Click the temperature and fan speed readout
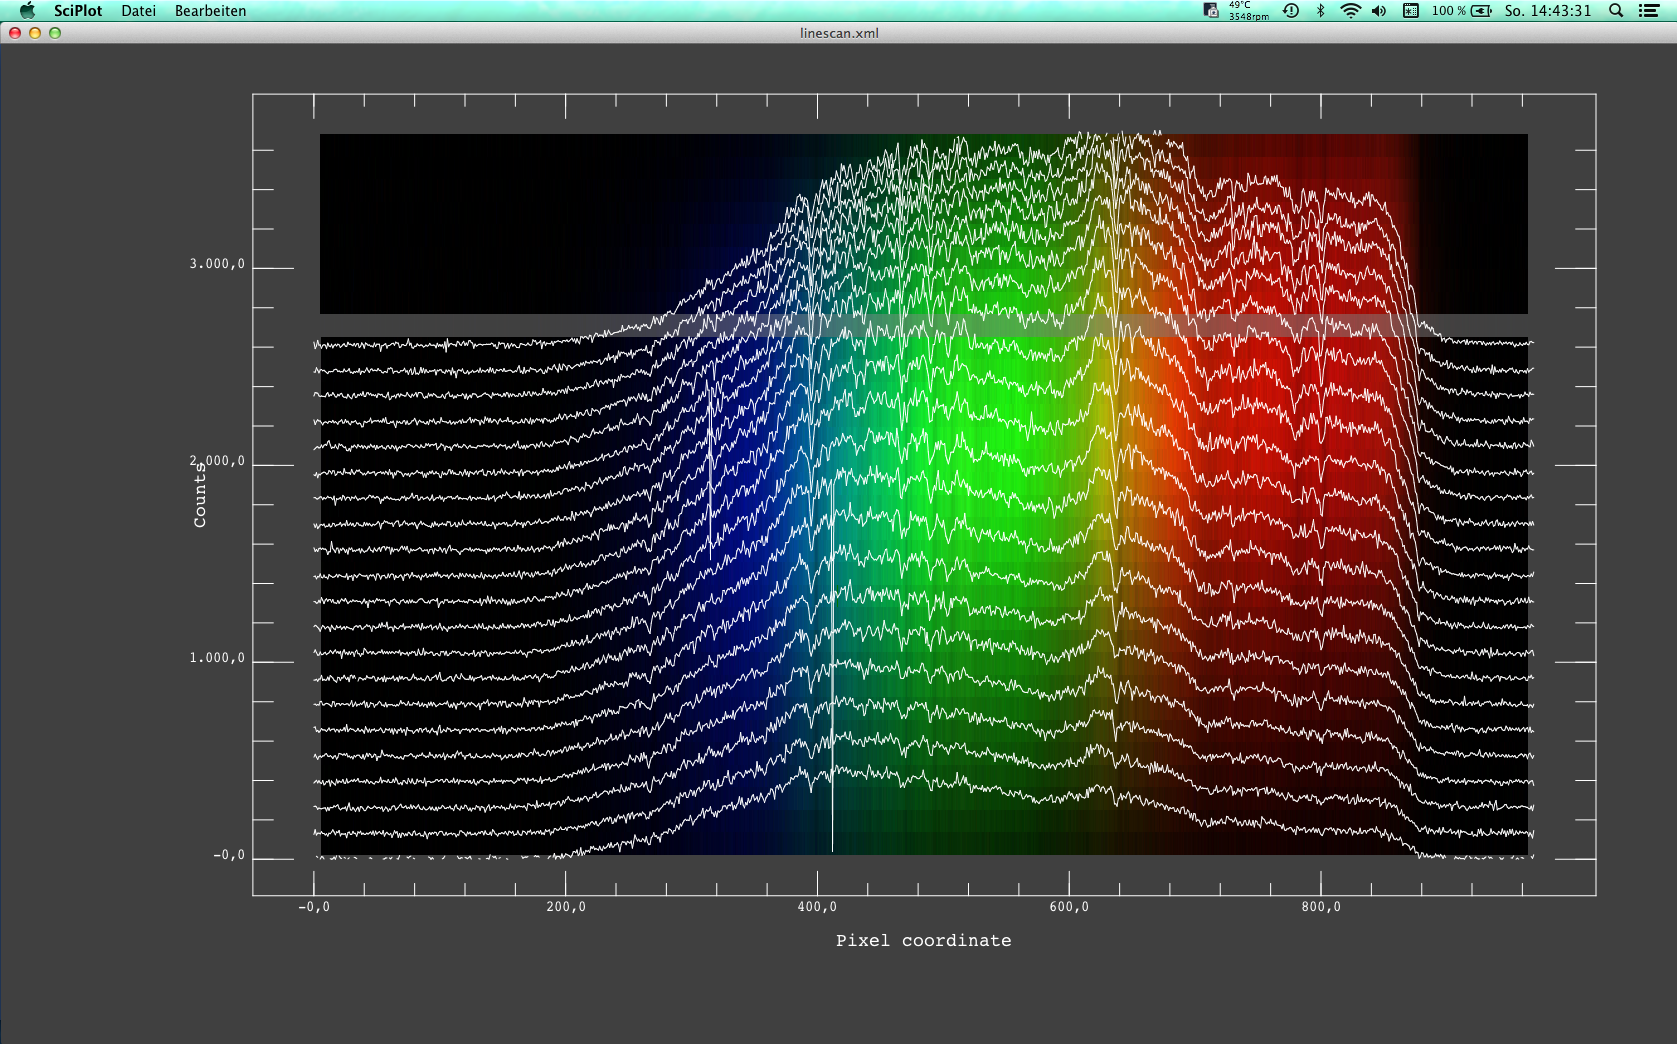The height and width of the screenshot is (1044, 1677). click(1247, 11)
